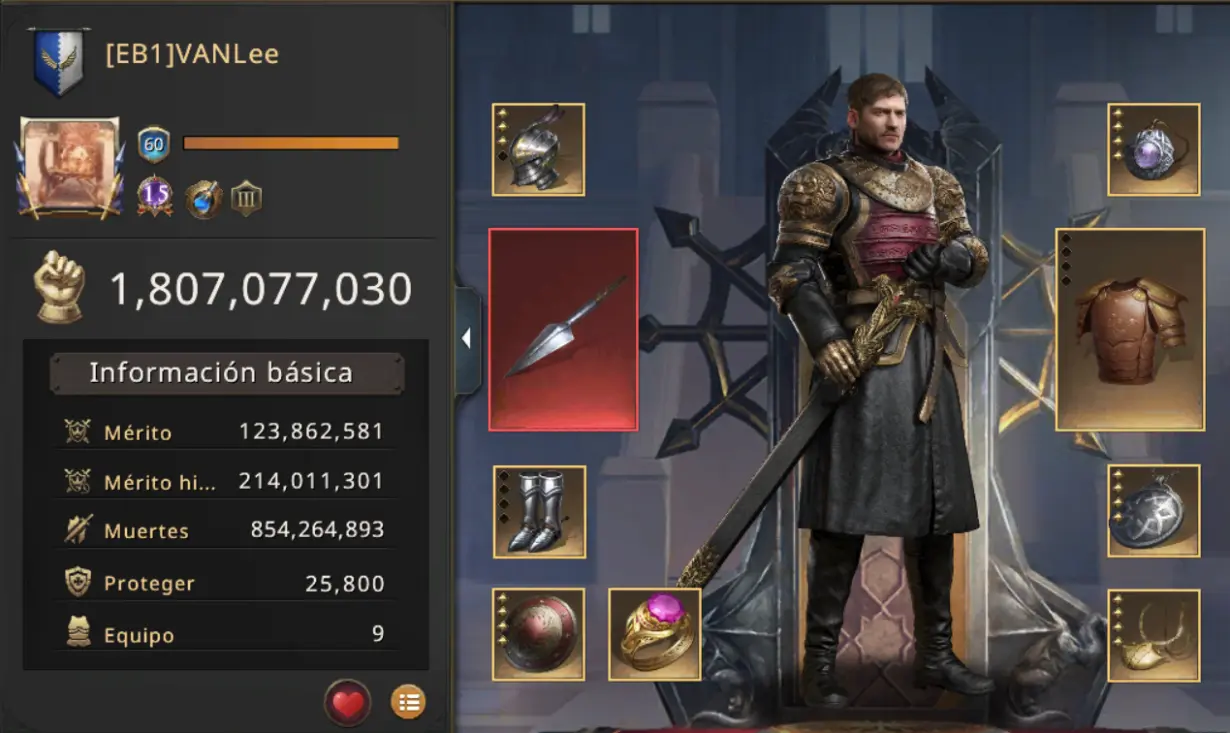Click the player avatar portrait
The image size is (1230, 733).
tap(69, 168)
